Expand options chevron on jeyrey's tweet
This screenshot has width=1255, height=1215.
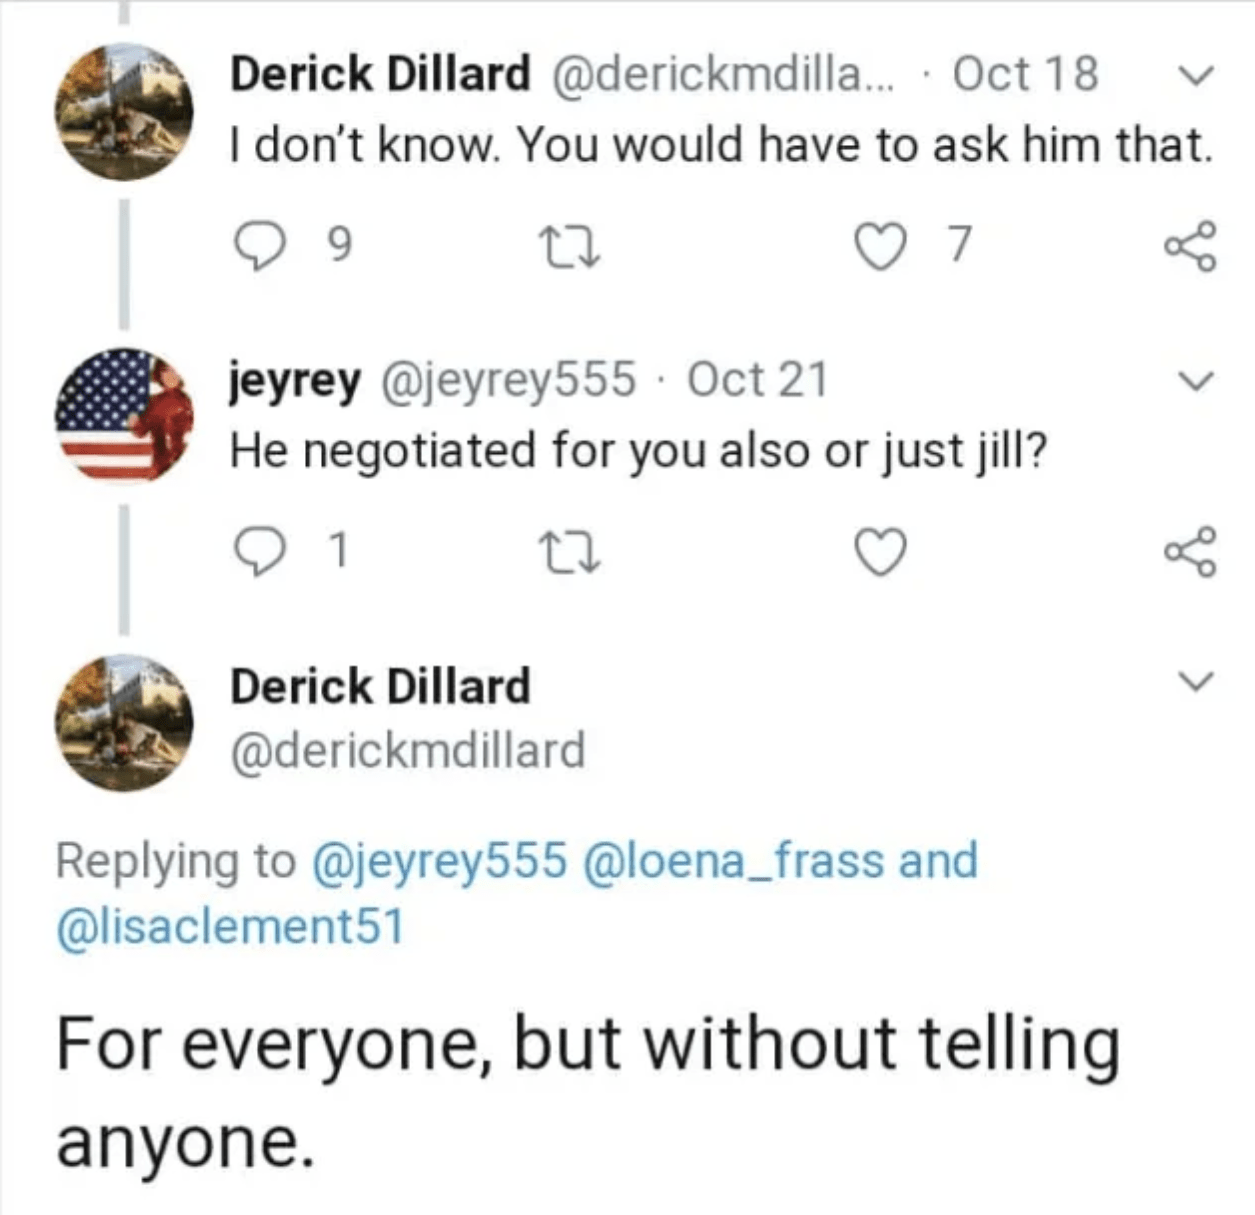(x=1195, y=381)
